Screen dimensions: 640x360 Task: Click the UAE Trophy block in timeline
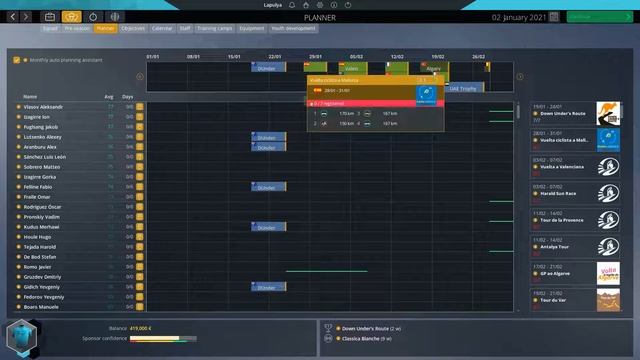(465, 88)
